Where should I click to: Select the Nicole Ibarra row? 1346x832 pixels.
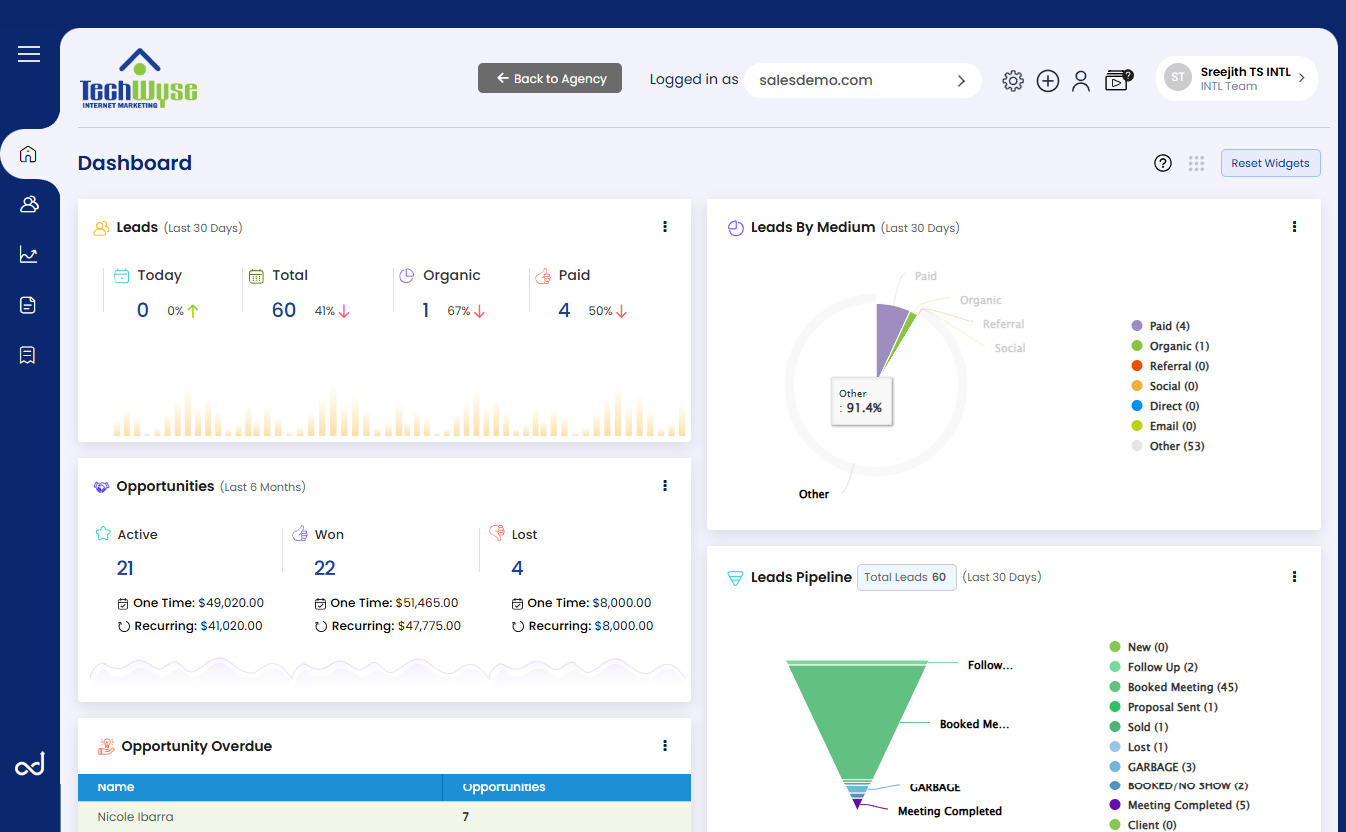(384, 817)
